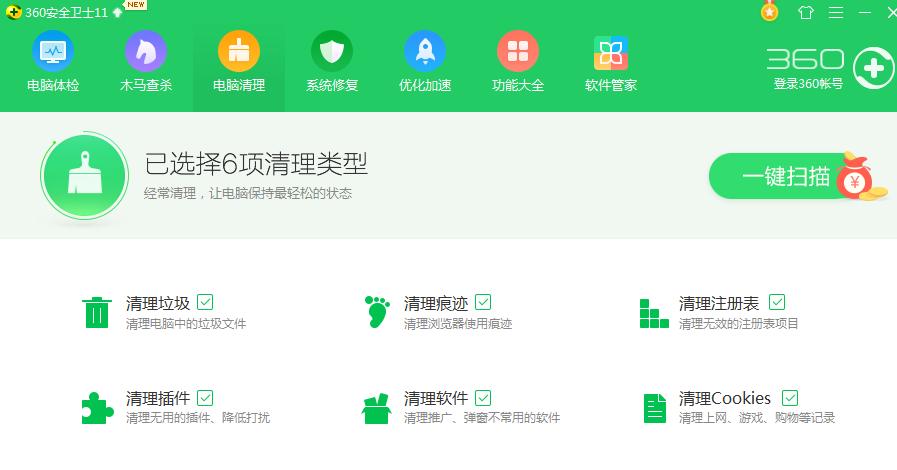Uncheck the 清理插件 checkbox
The image size is (897, 470).
[x=205, y=397]
